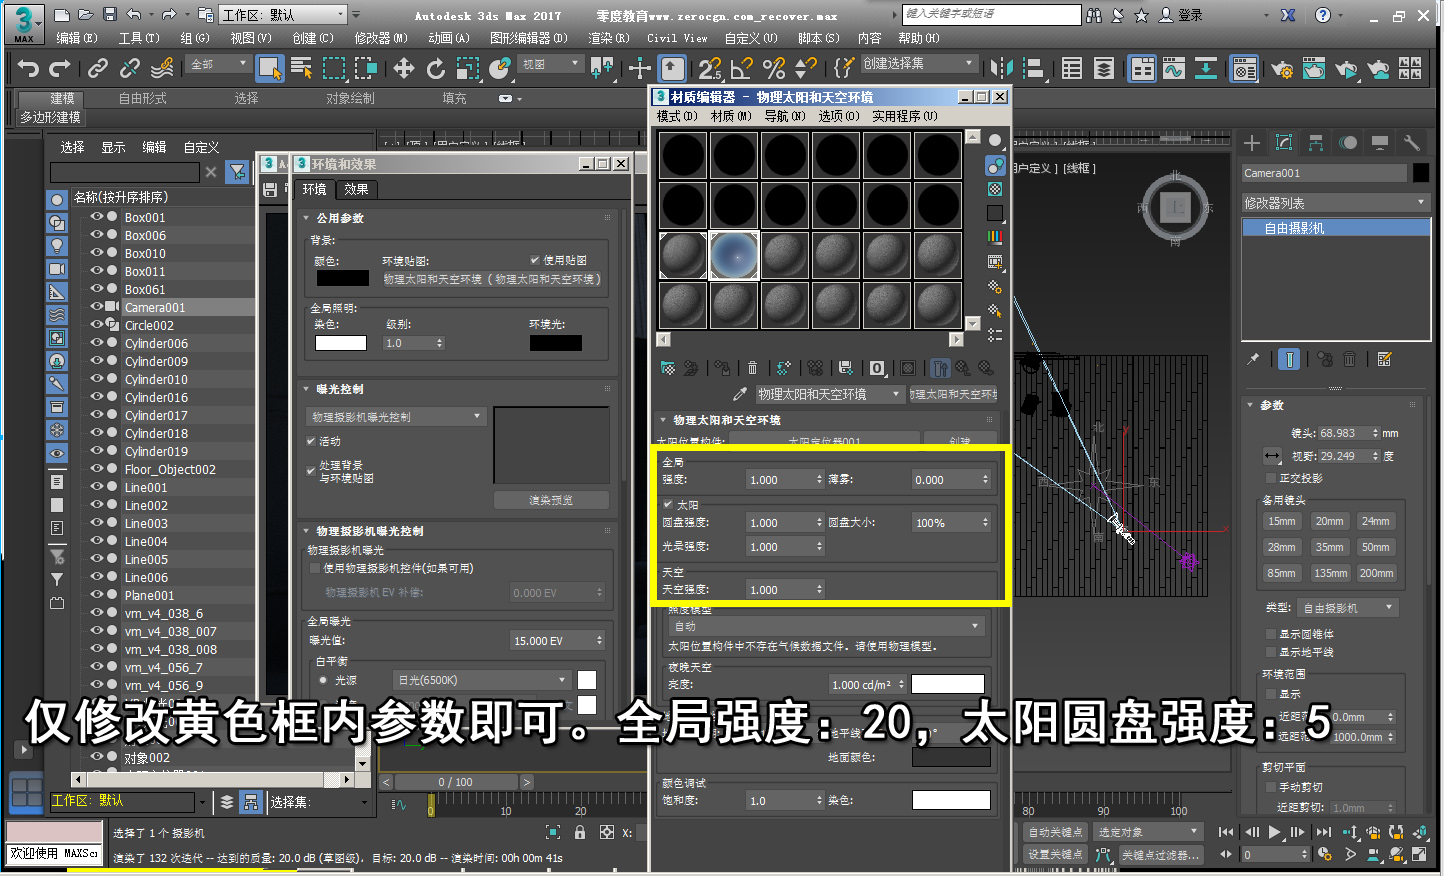Click the Play Animation button
The width and height of the screenshot is (1444, 876).
tap(1275, 832)
